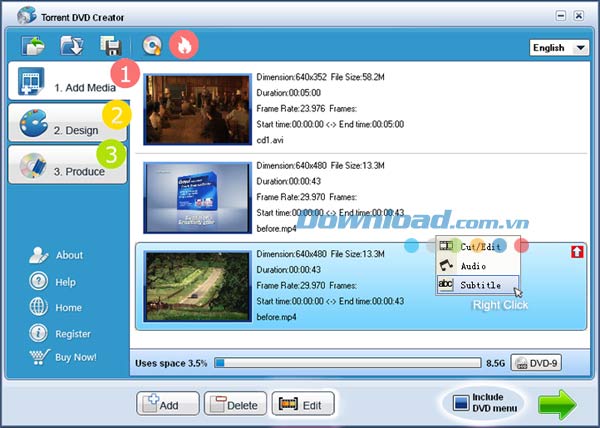
Task: Click the Duration:00:05:00 text
Action: [289, 93]
